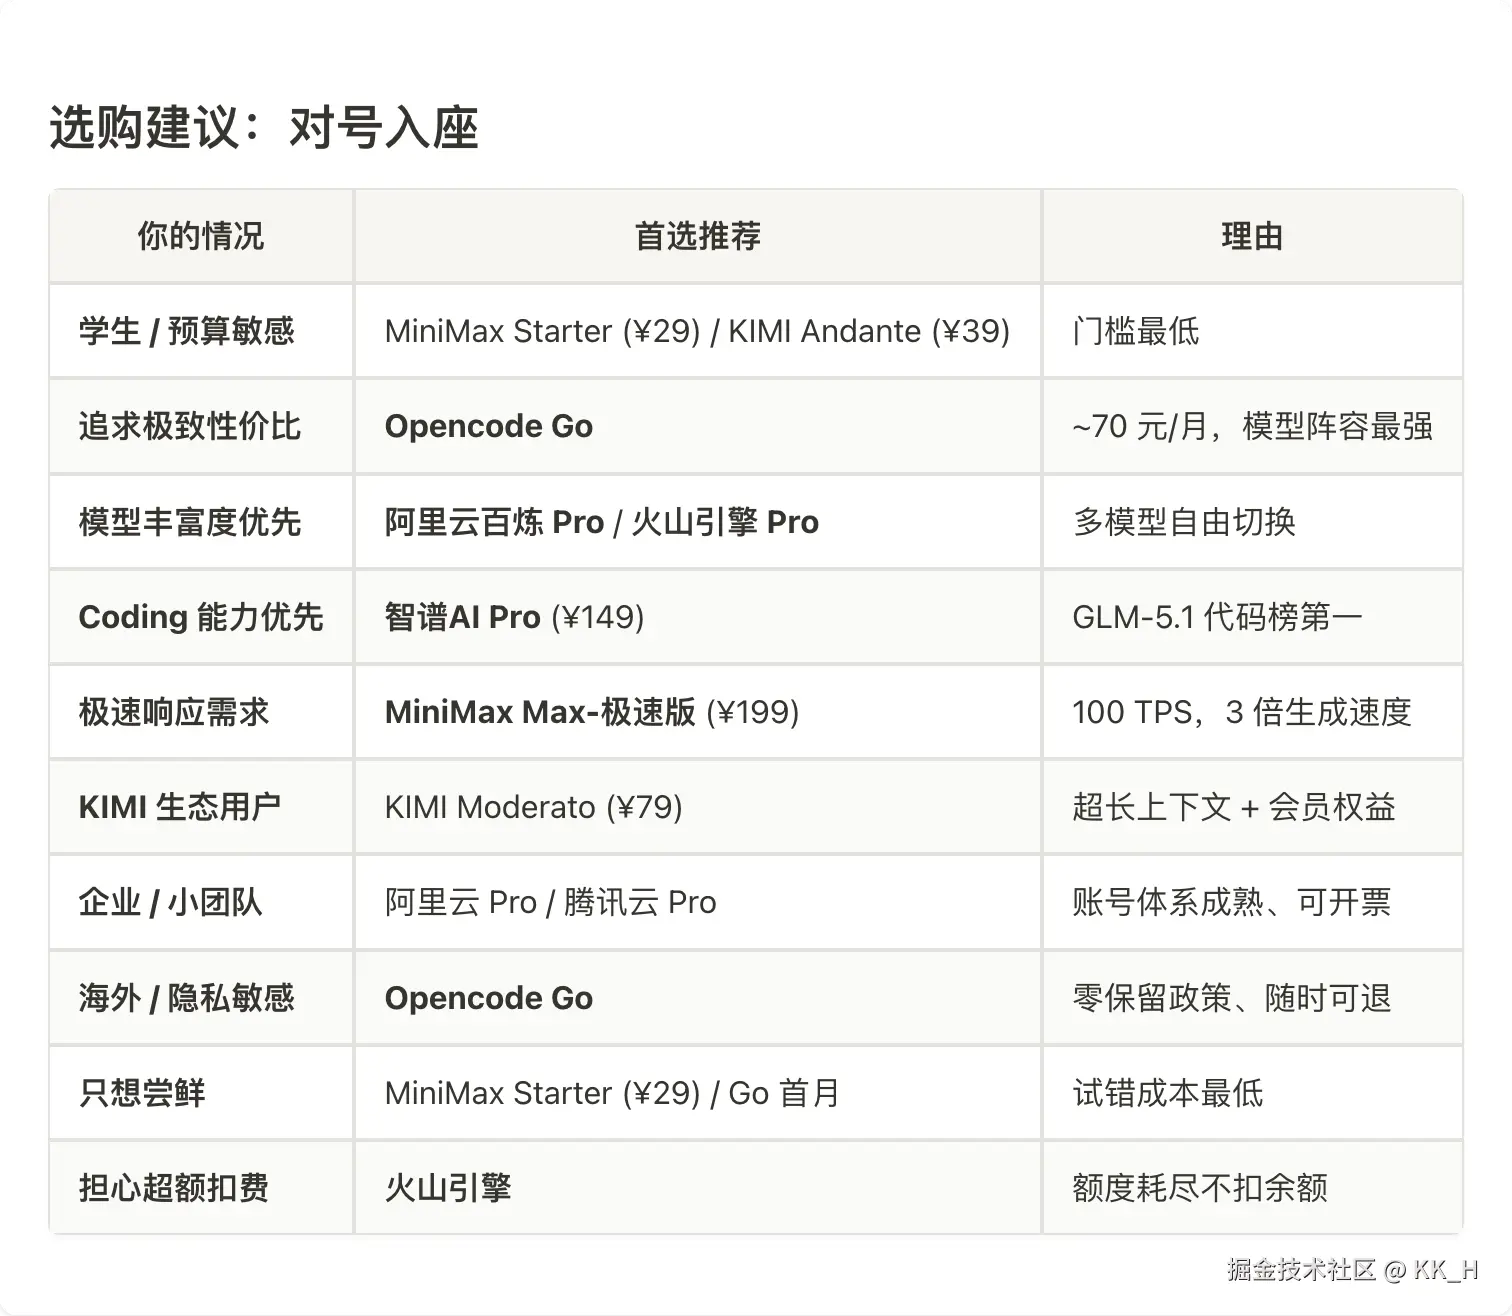Select the cell 只想尝鲜
Image resolution: width=1512 pixels, height=1316 pixels.
coord(201,1093)
